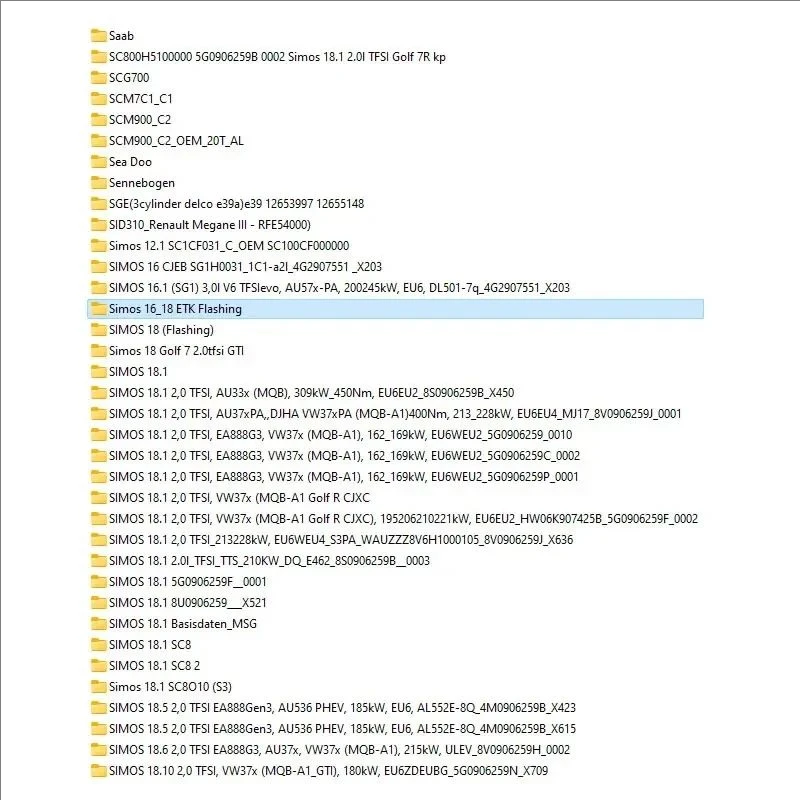Image resolution: width=800 pixels, height=800 pixels.
Task: Select SIMOS 18.1 Basisdaten_MSG folder name
Action: (183, 623)
